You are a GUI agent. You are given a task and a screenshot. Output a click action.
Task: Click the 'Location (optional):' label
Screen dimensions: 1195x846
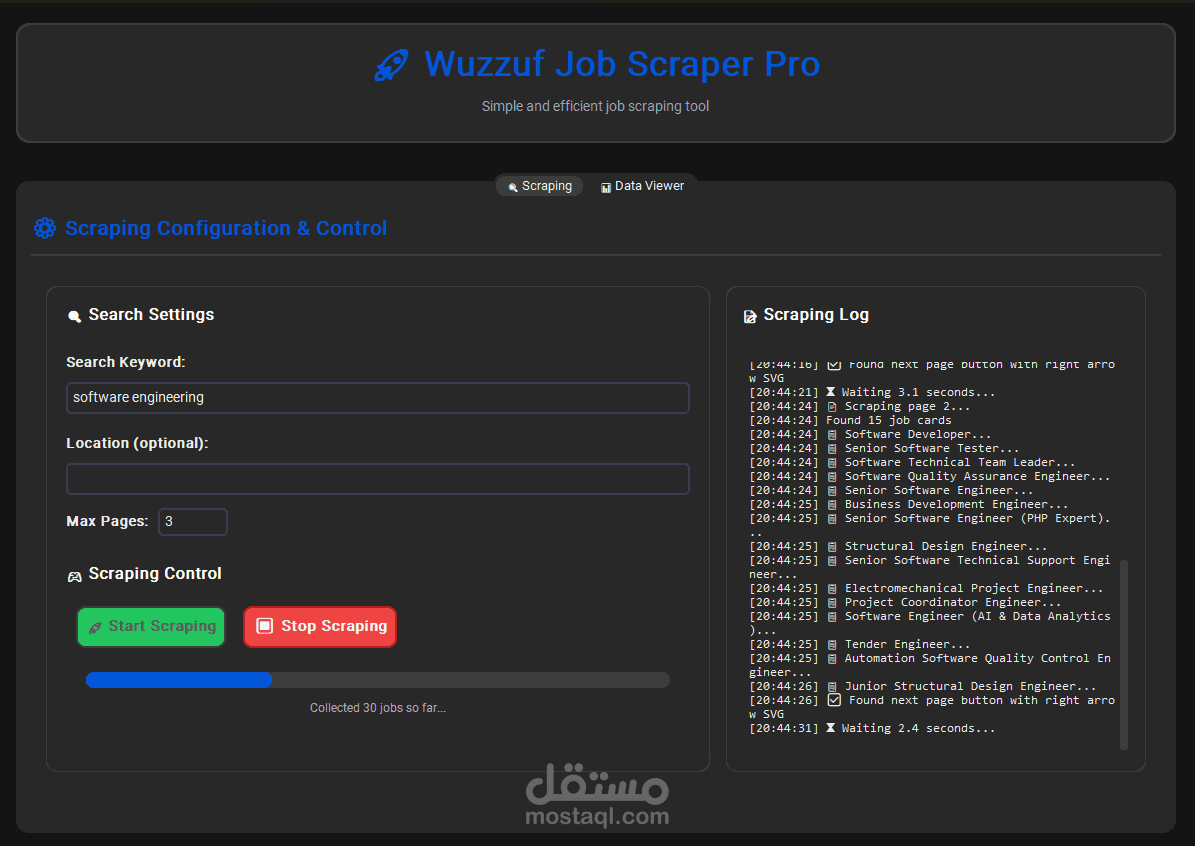click(137, 444)
